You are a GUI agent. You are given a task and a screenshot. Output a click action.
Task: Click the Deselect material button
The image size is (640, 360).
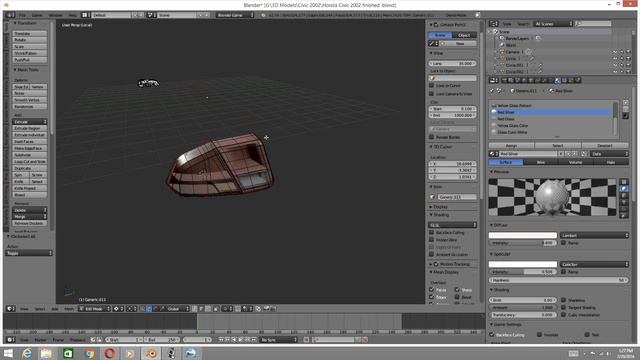[x=605, y=146]
